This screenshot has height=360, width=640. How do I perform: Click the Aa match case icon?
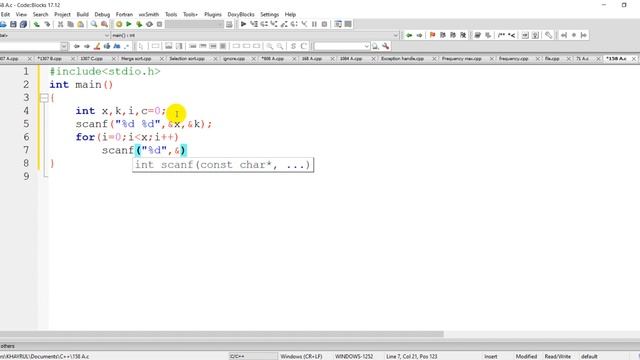(x=117, y=47)
